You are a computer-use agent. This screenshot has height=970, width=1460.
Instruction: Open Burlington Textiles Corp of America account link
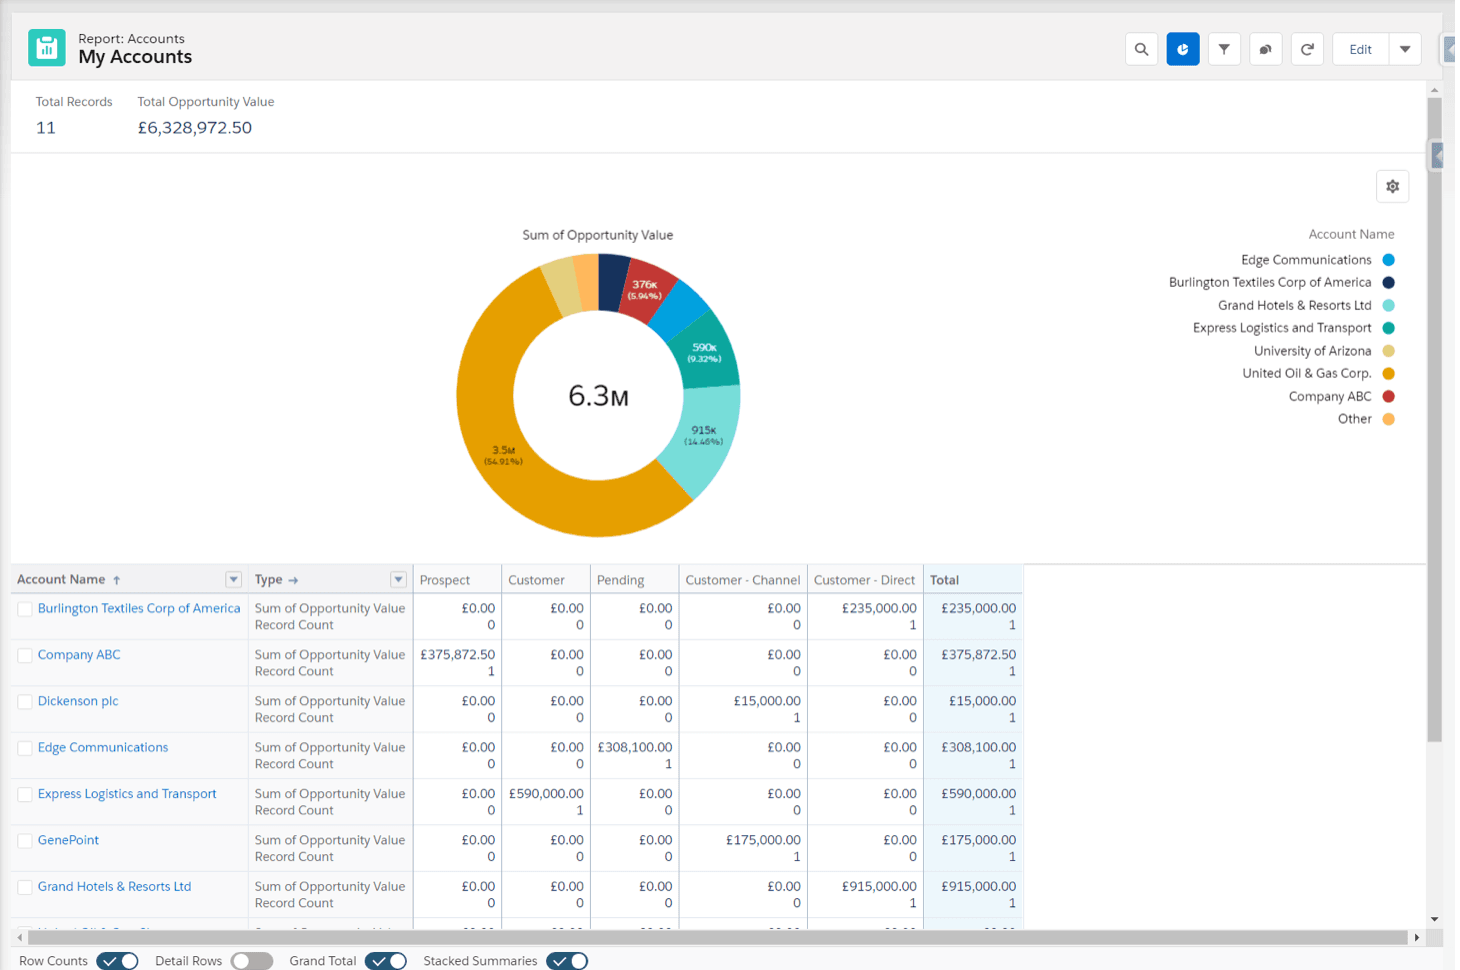point(139,608)
